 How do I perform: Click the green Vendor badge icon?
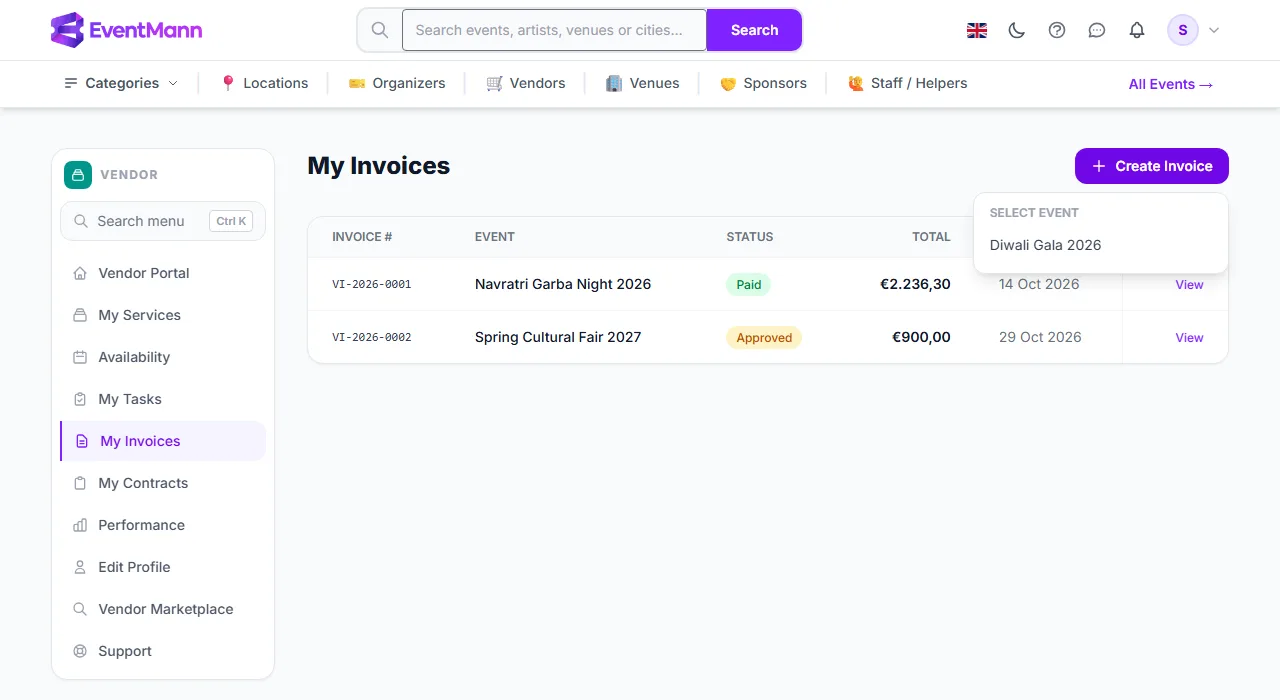point(78,175)
